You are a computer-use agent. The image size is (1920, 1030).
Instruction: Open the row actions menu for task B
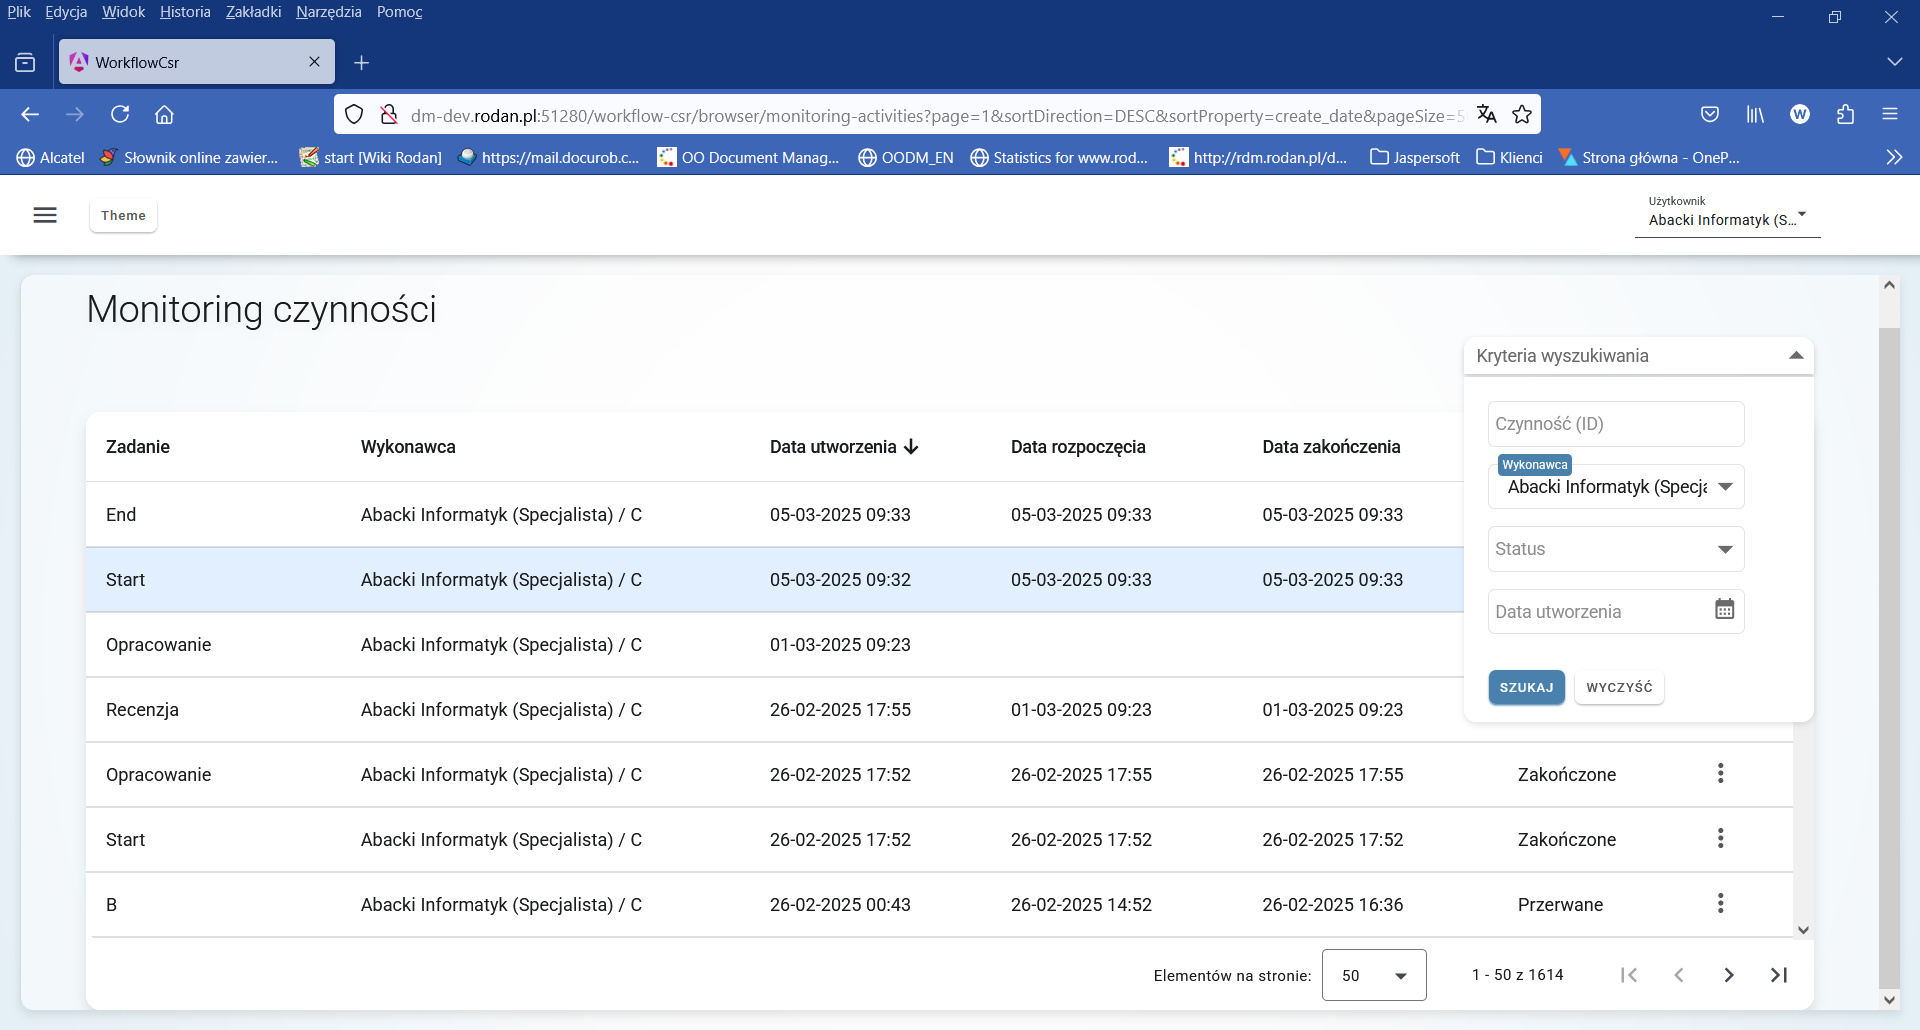[1720, 903]
